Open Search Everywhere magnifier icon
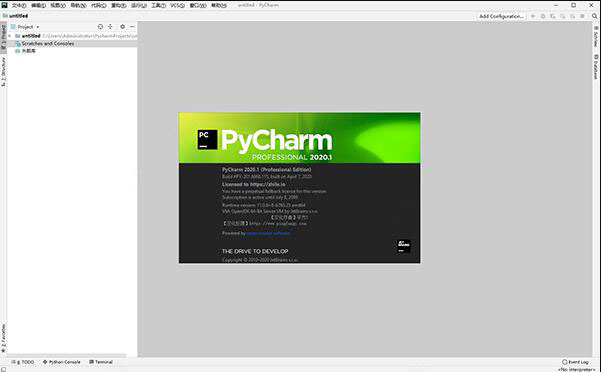 coord(594,16)
